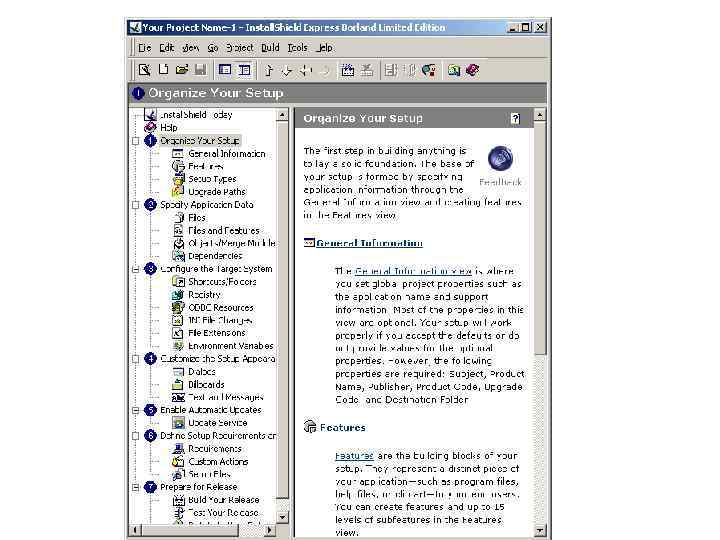
Task: Click tree pane scroll down arrow
Action: point(282,517)
